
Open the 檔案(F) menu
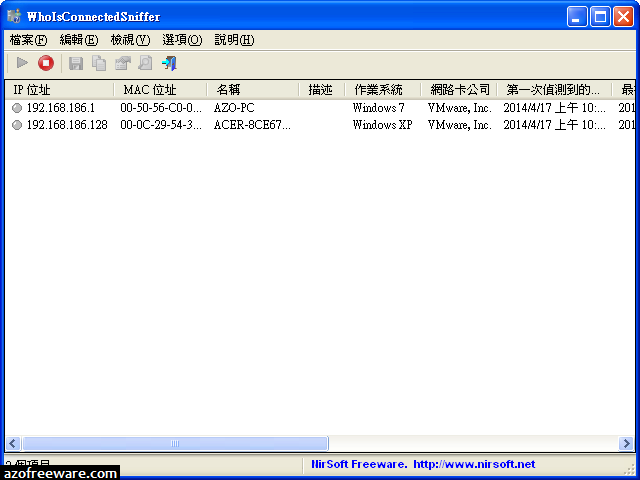click(x=28, y=40)
